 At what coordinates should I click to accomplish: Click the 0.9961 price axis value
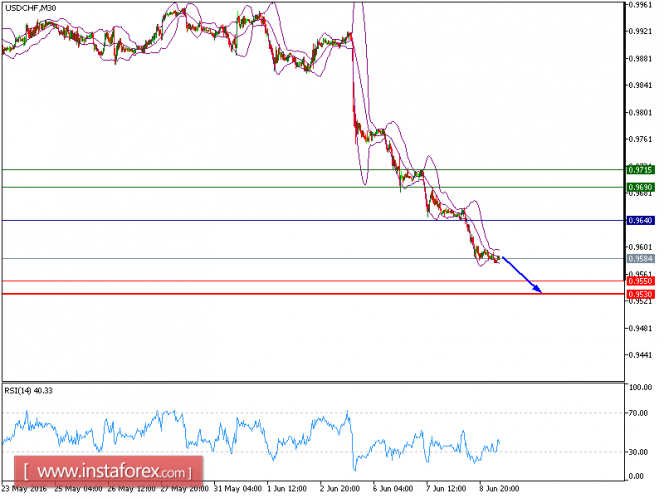pyautogui.click(x=640, y=5)
